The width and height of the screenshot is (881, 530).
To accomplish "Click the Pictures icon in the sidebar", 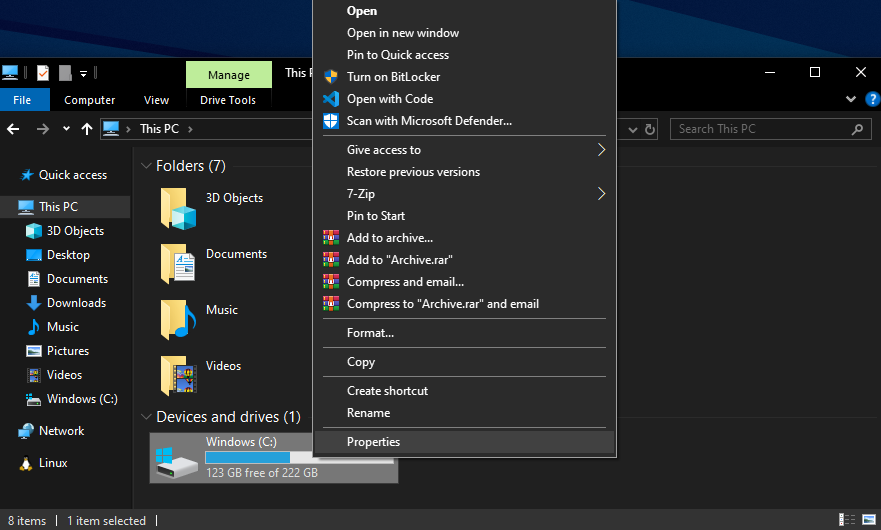I will tap(34, 351).
